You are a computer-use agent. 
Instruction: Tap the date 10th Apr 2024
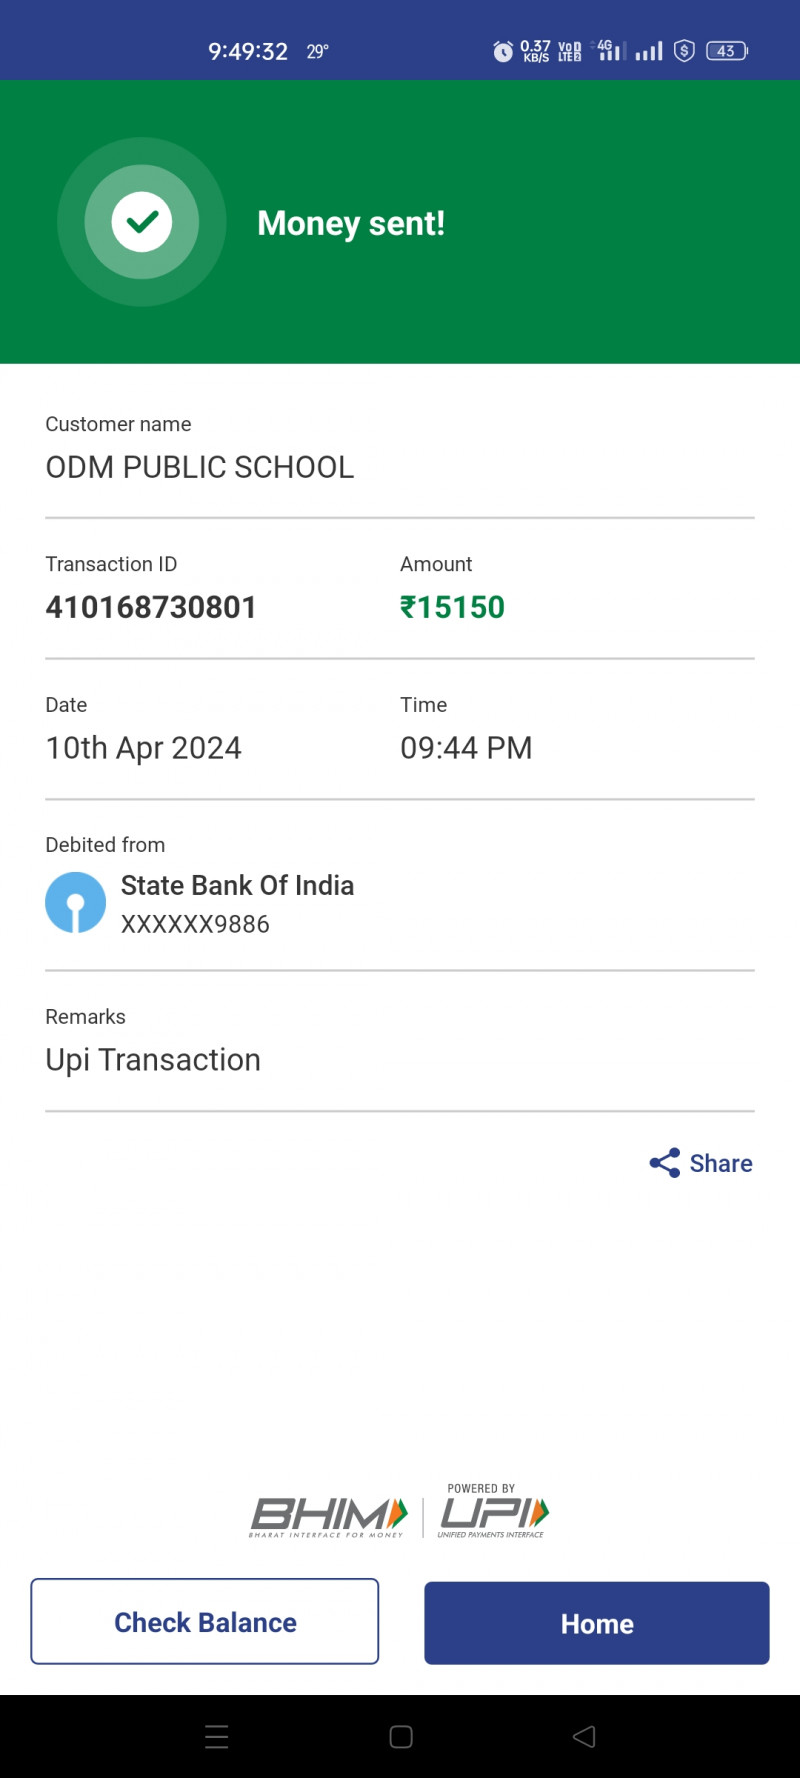point(144,748)
